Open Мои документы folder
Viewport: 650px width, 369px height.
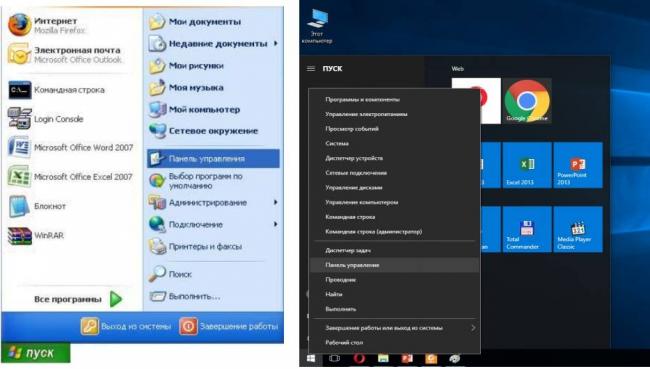[x=195, y=22]
